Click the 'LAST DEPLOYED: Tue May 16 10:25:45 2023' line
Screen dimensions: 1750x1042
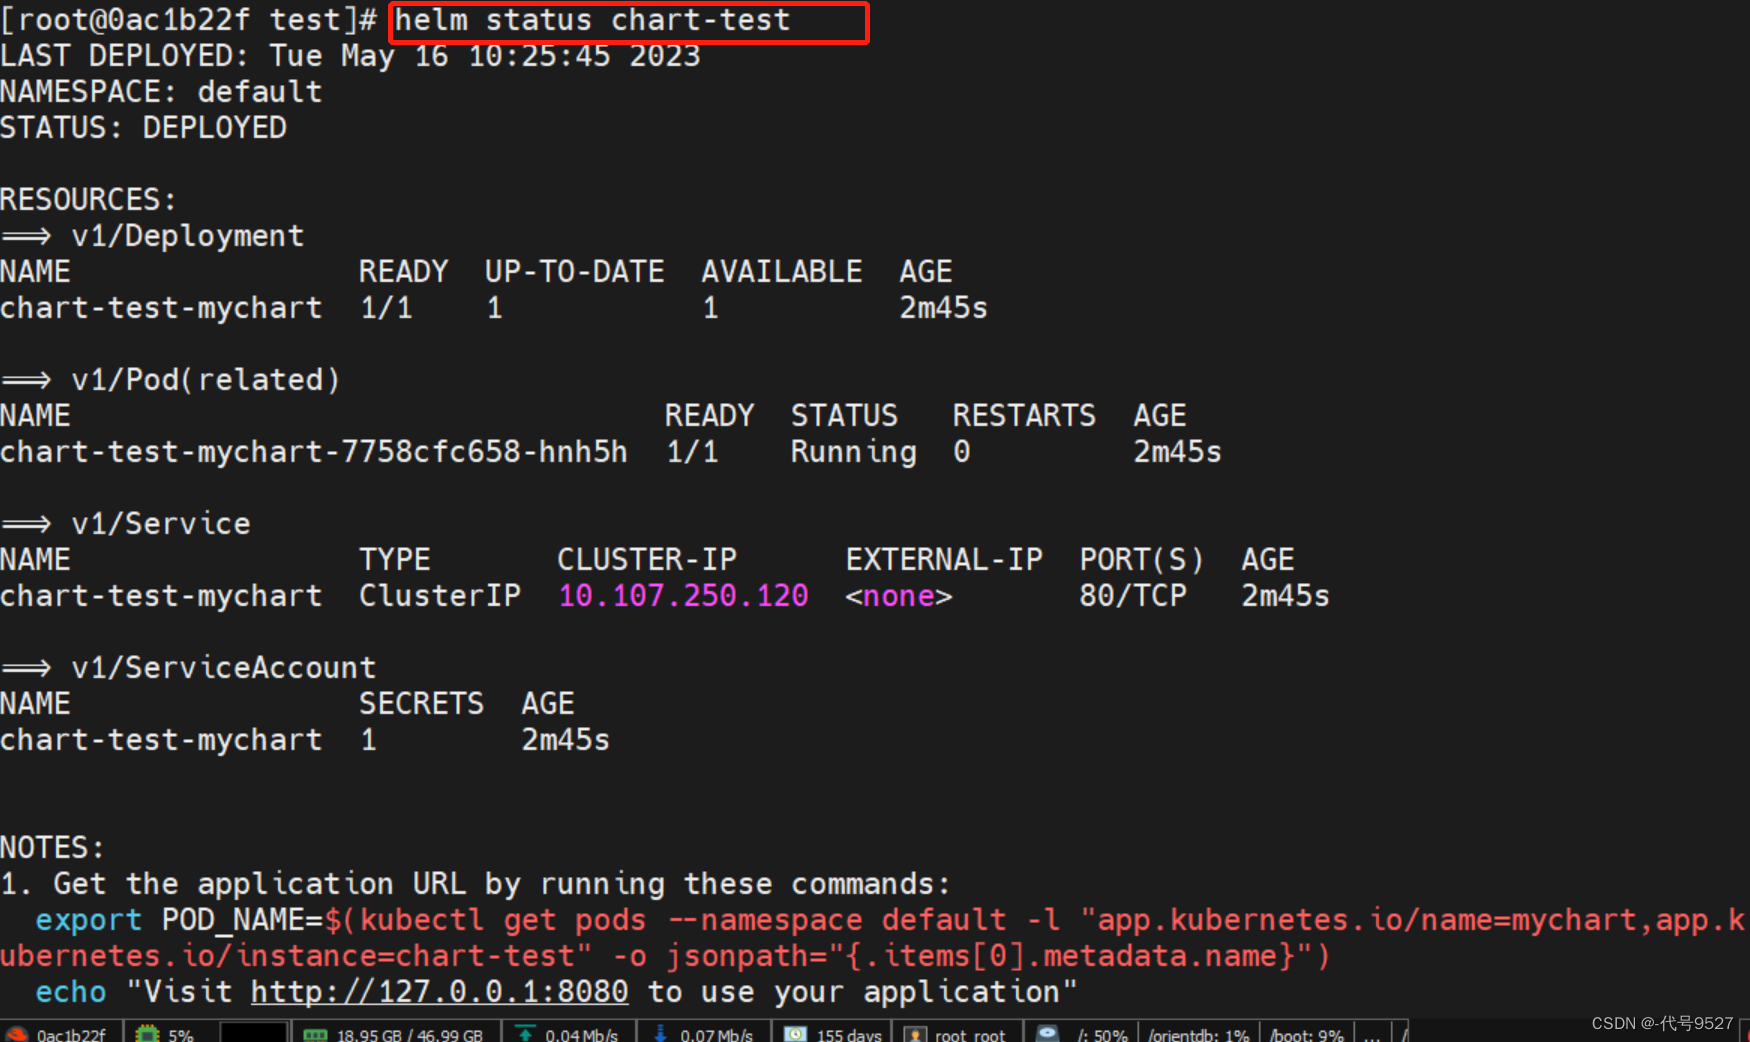[350, 56]
